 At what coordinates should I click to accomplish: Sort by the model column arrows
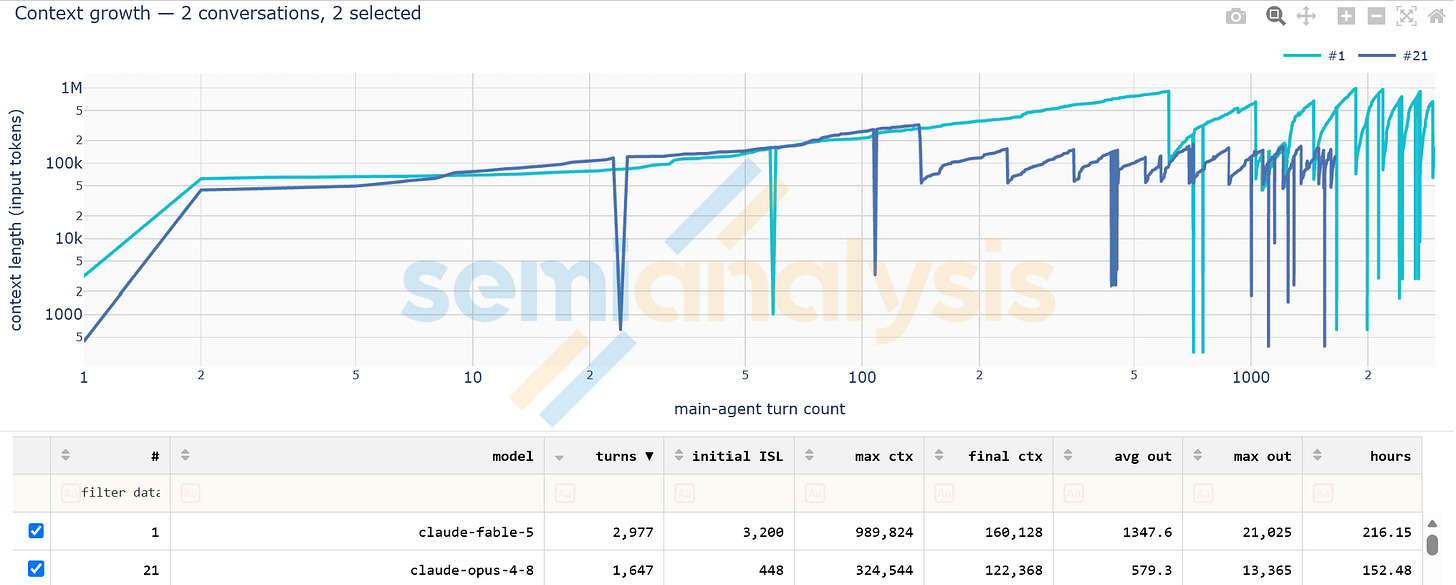[185, 456]
